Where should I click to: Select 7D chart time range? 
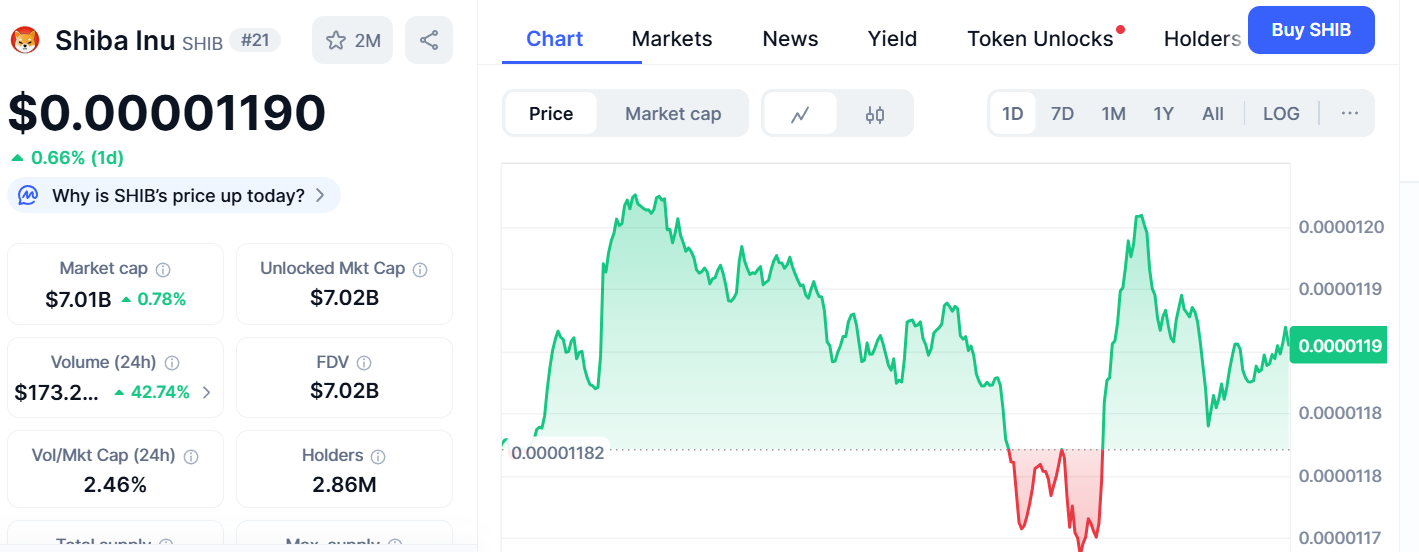pos(1062,114)
